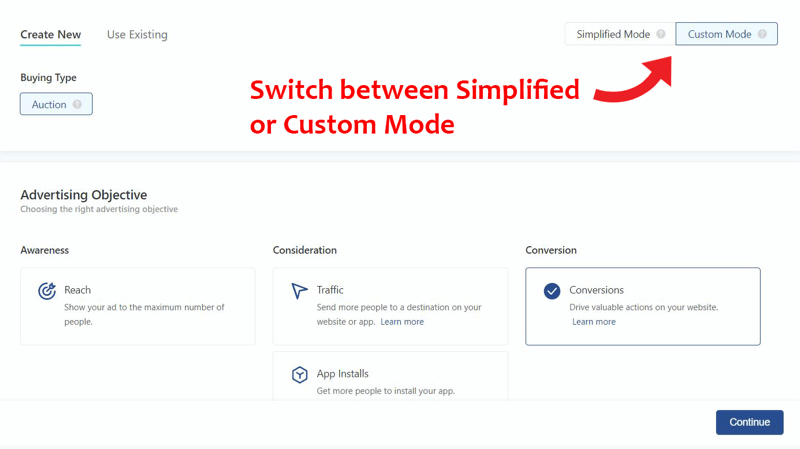Go to the Use Existing tab
The height and width of the screenshot is (449, 800).
[137, 35]
